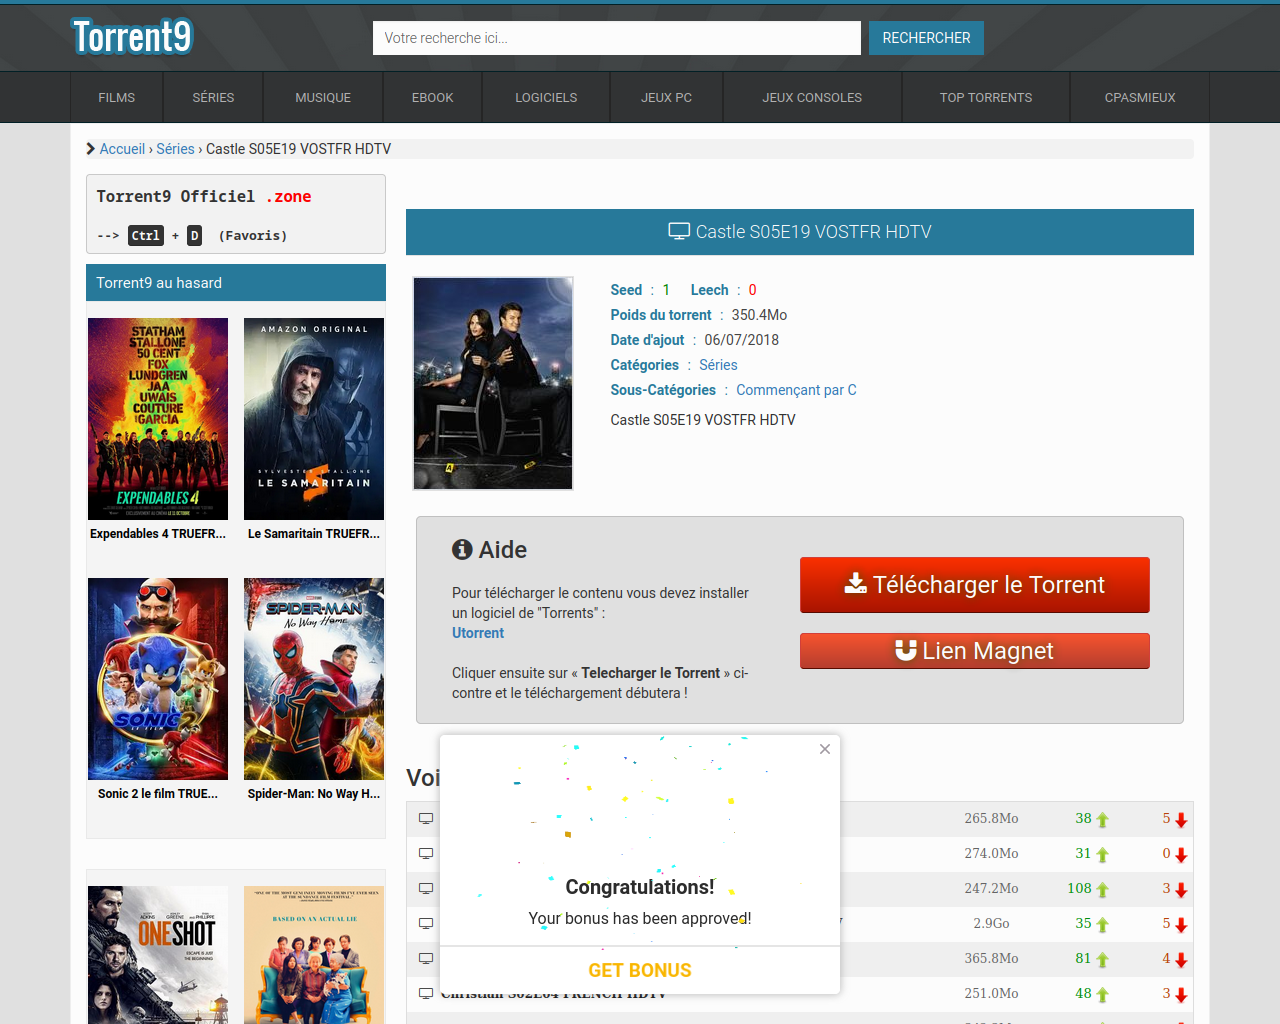
Task: Select the 2.9Go size cell
Action: click(x=991, y=923)
